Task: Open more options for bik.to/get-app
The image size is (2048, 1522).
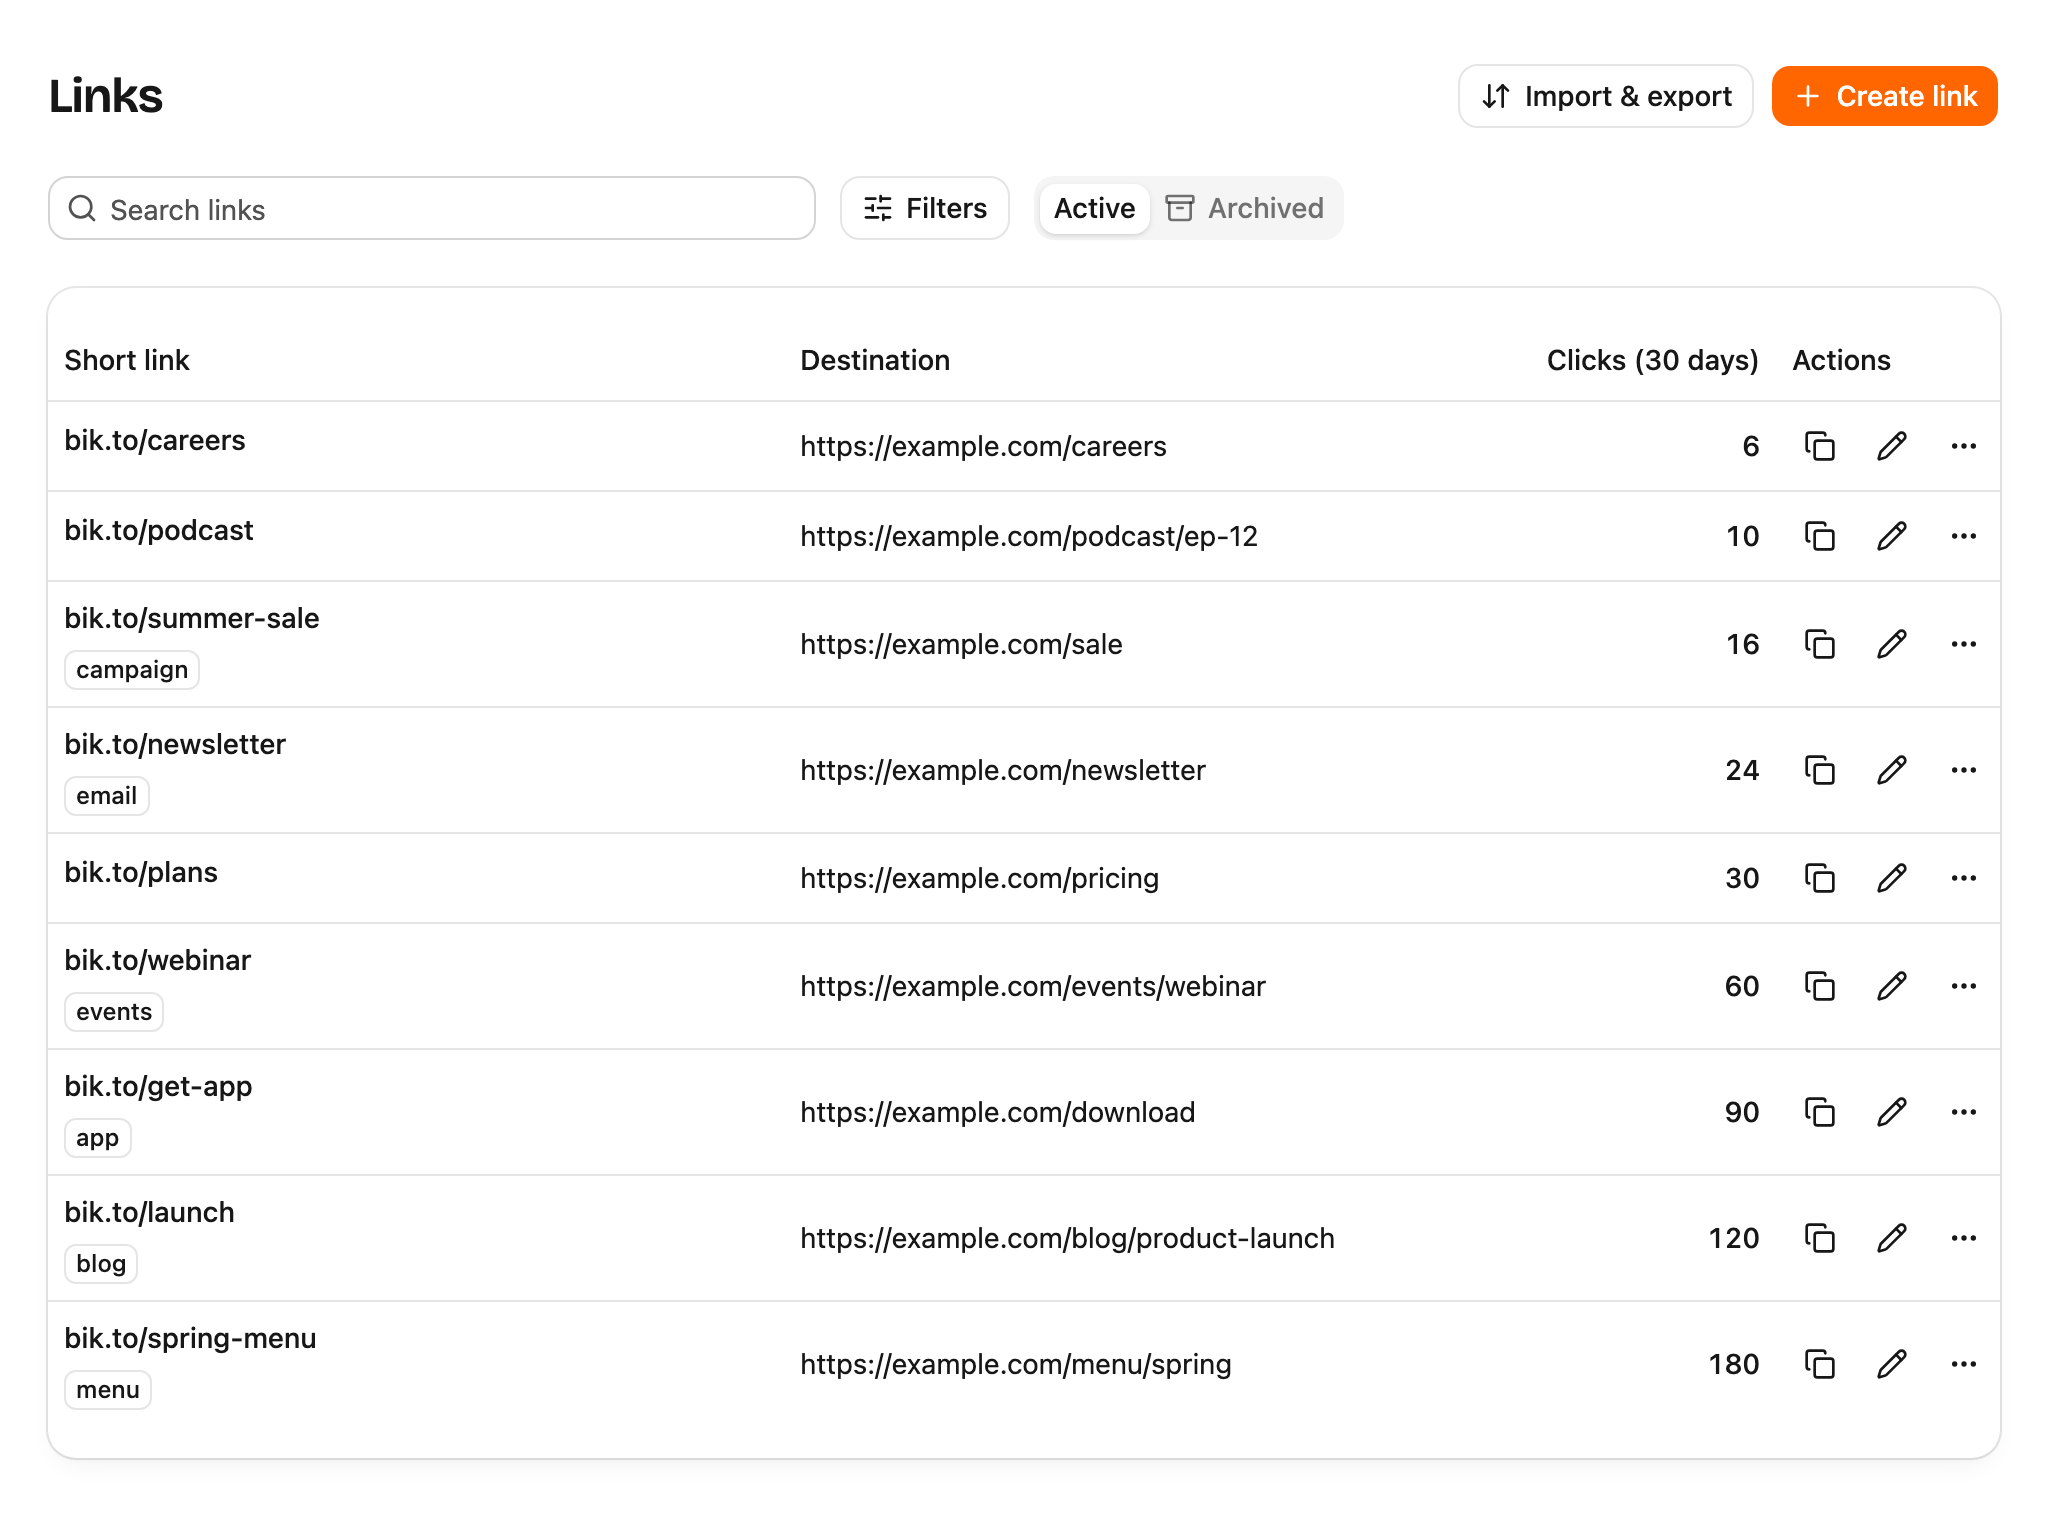Action: coord(1963,1112)
